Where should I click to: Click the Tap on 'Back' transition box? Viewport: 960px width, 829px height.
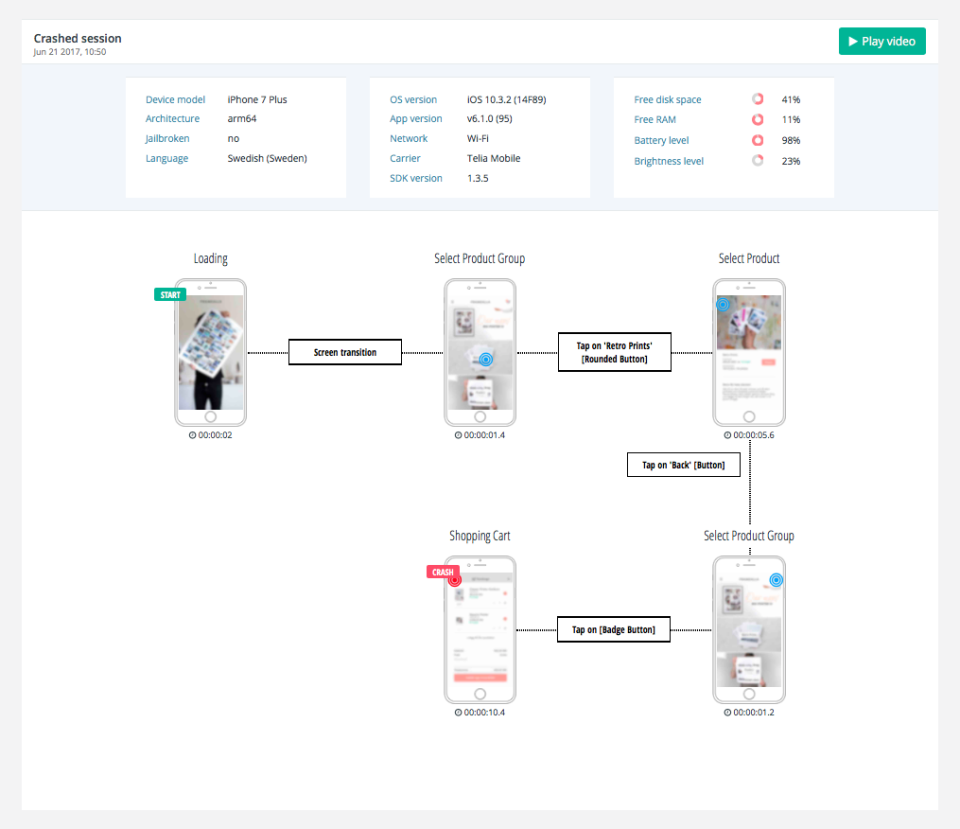pos(683,464)
